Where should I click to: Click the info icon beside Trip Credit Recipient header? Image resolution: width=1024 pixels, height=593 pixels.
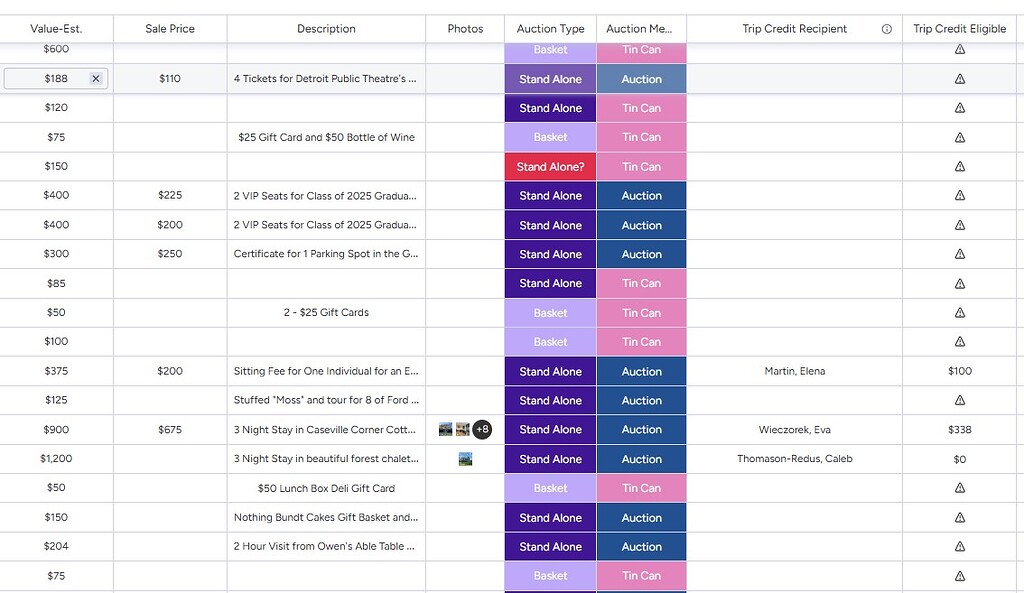(x=886, y=28)
